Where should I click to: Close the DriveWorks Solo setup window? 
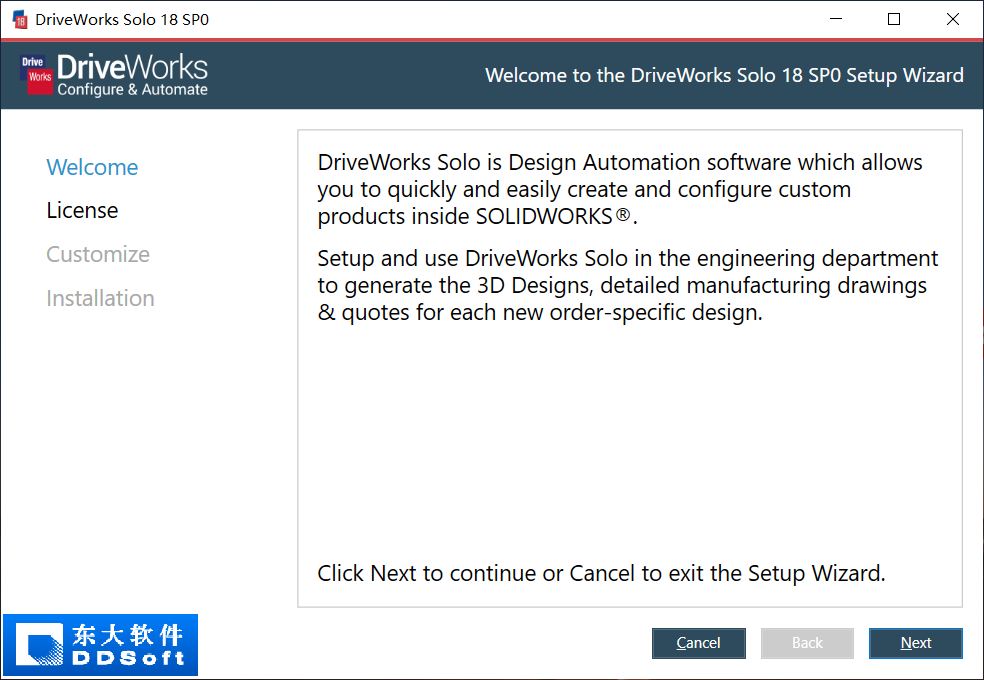tap(953, 19)
